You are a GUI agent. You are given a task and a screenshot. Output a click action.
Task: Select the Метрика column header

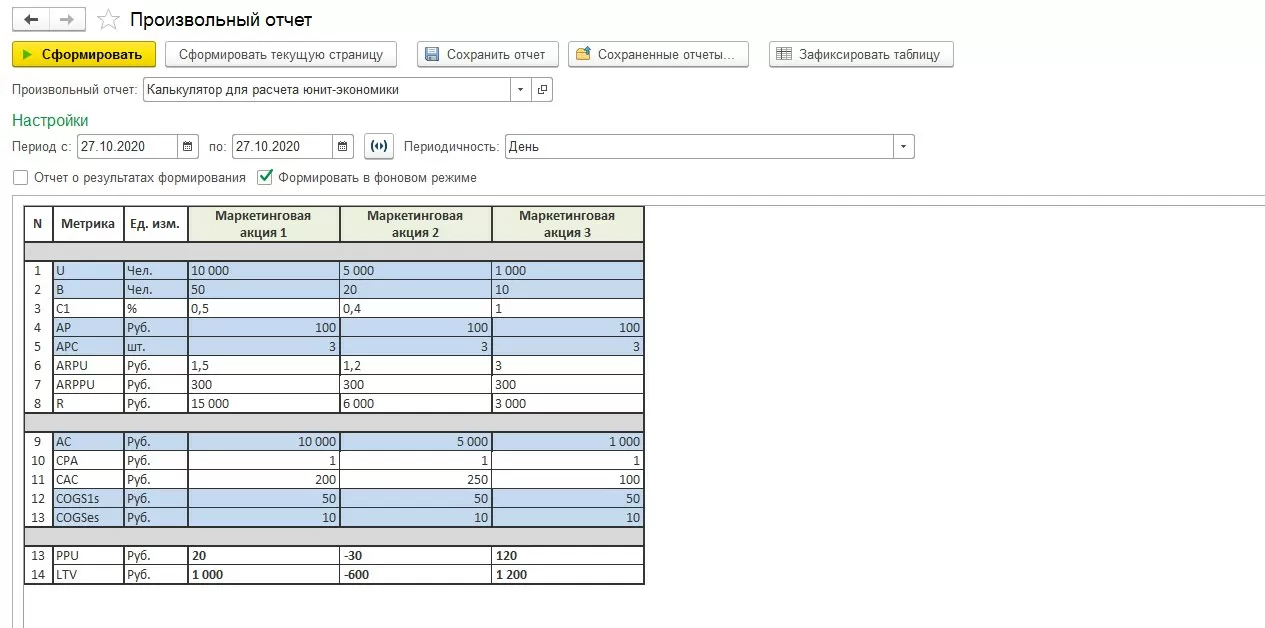(88, 224)
